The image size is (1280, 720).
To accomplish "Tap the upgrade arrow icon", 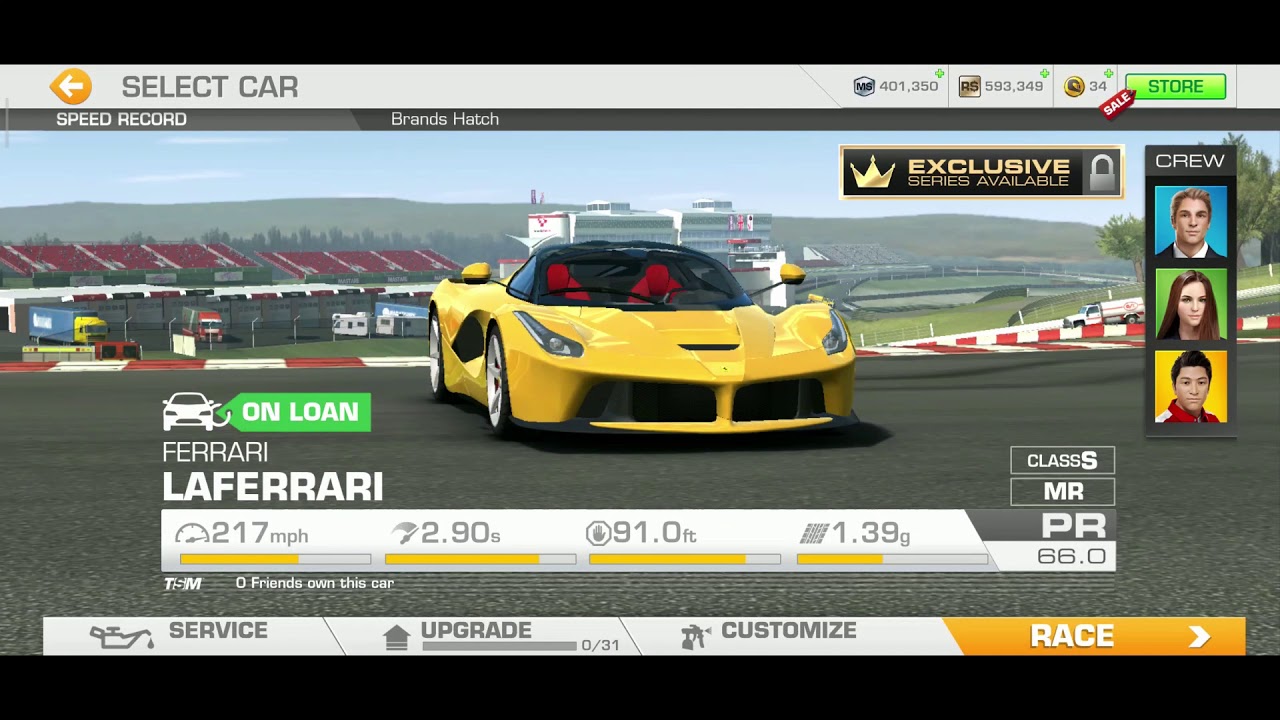I will [x=397, y=637].
